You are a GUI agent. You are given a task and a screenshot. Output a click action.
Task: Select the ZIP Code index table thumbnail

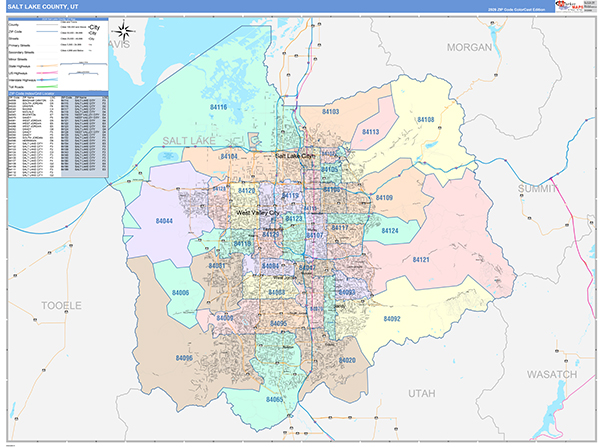coord(58,136)
